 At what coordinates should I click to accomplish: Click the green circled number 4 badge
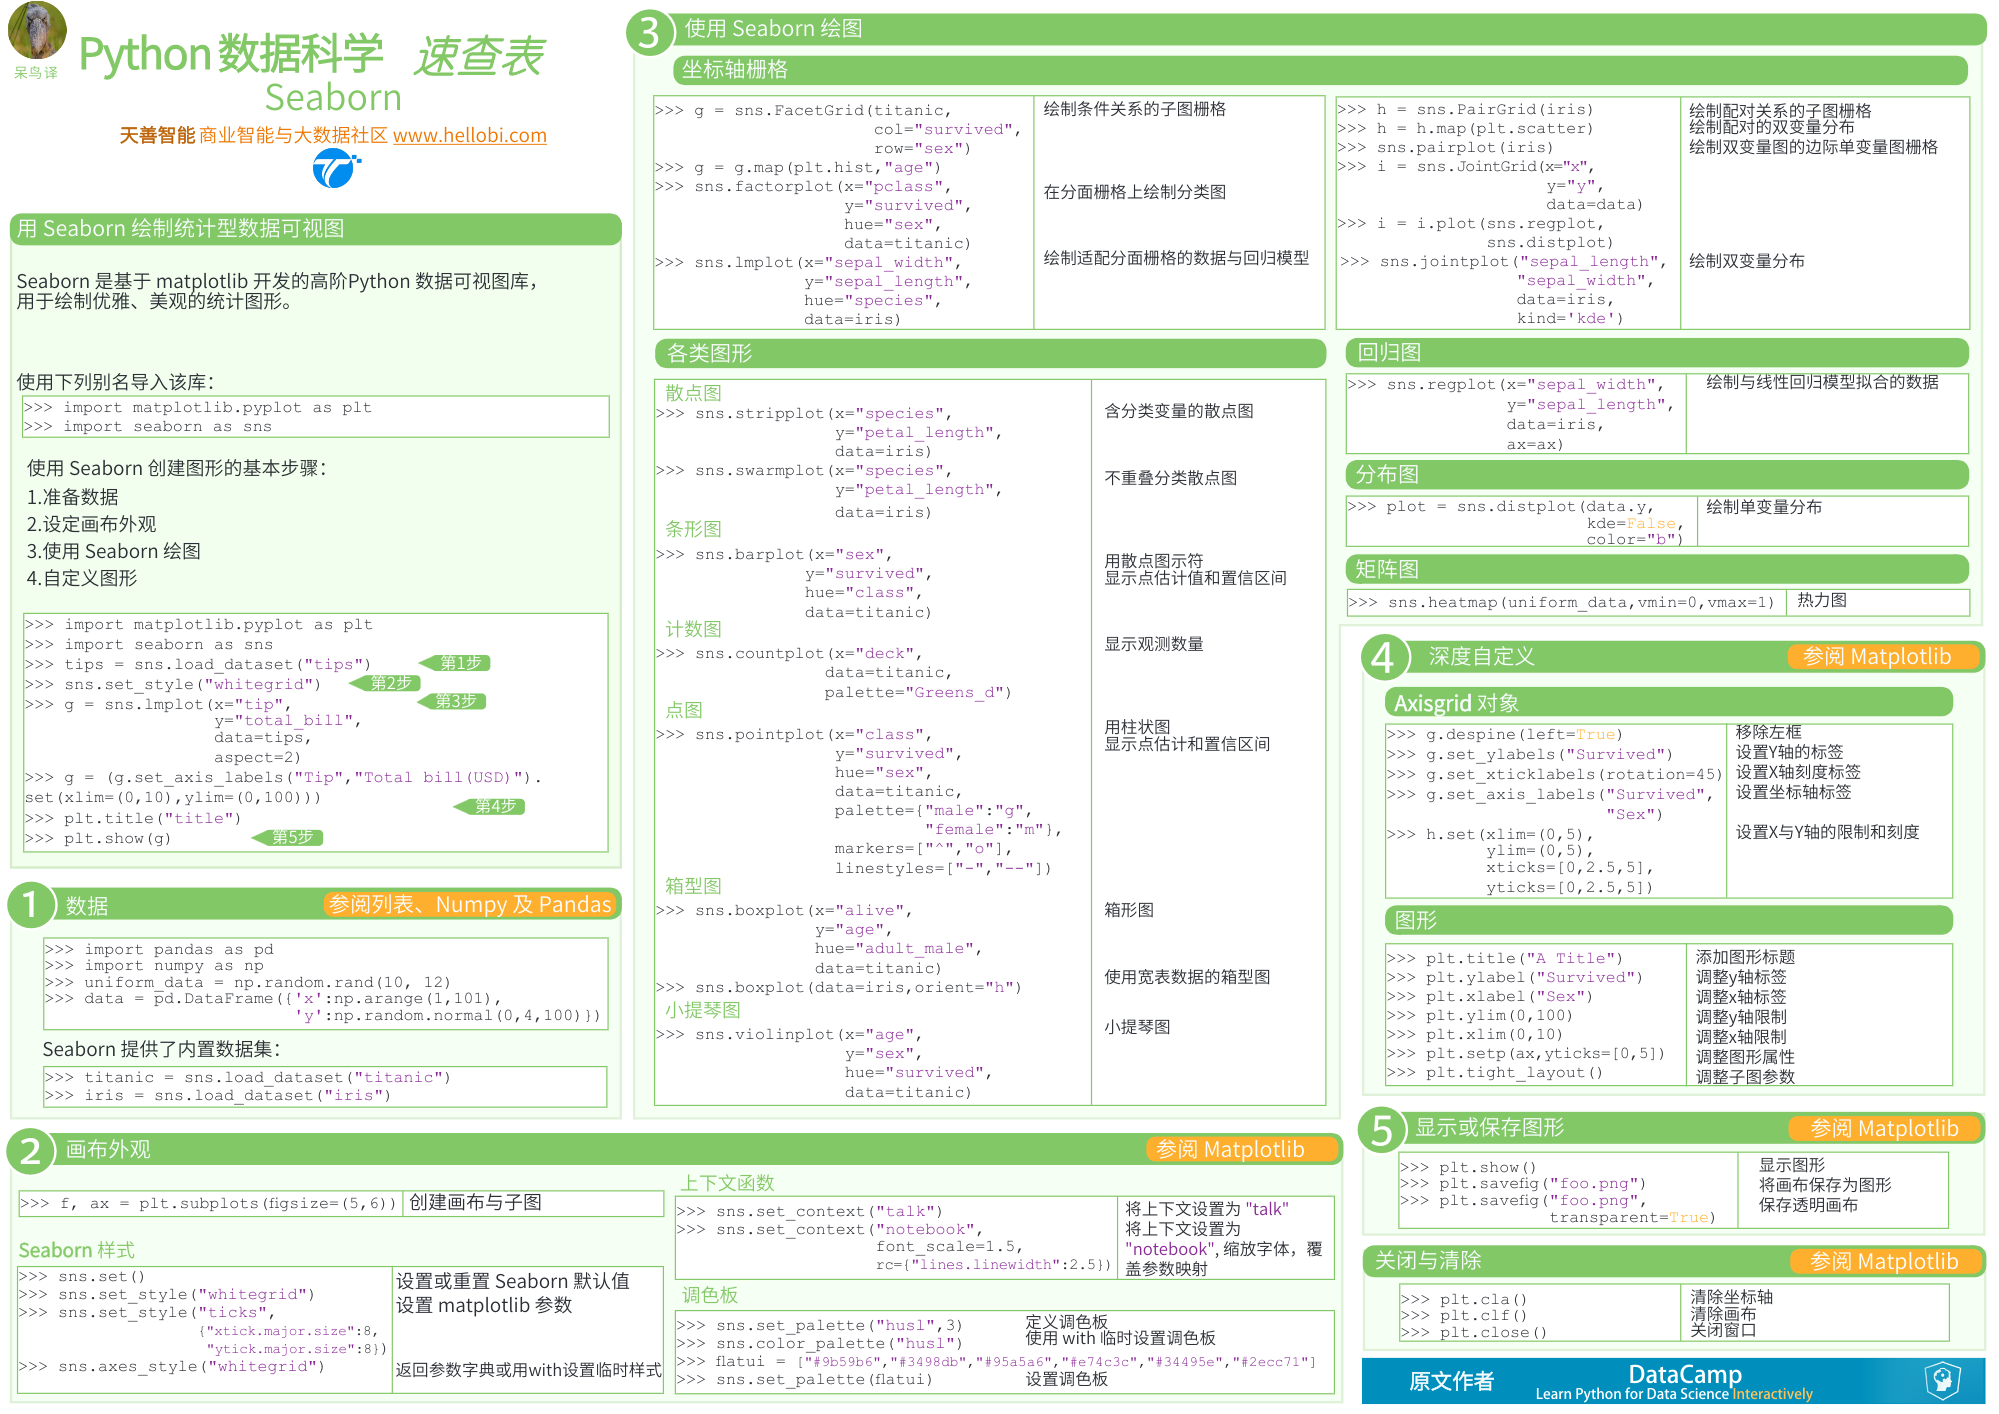1383,658
